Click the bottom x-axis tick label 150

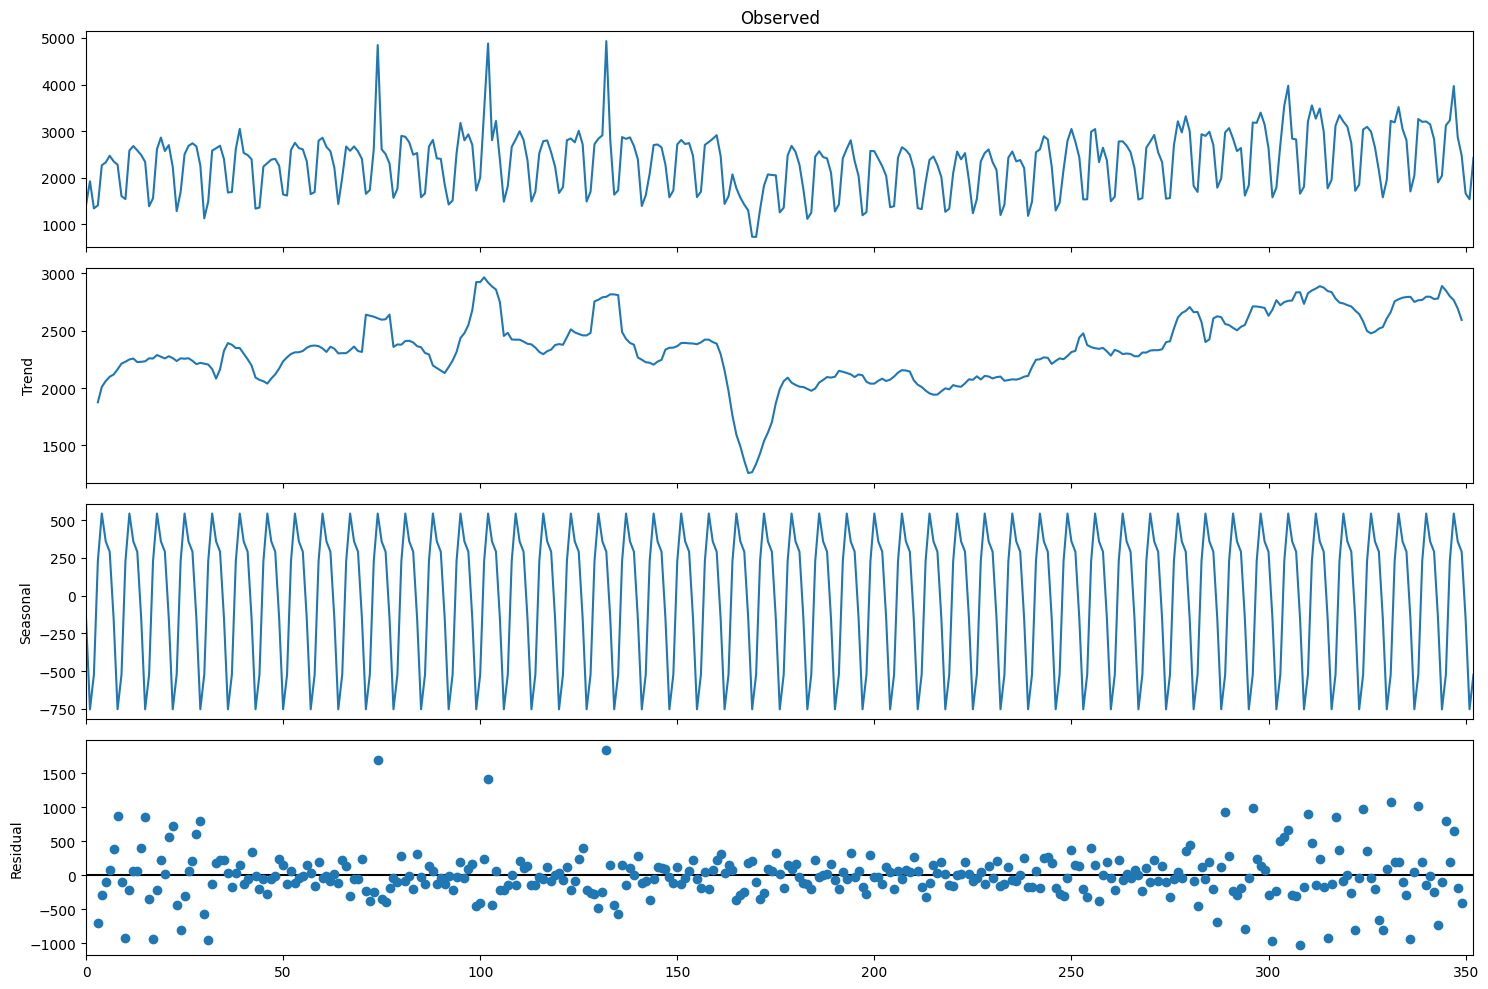(677, 971)
